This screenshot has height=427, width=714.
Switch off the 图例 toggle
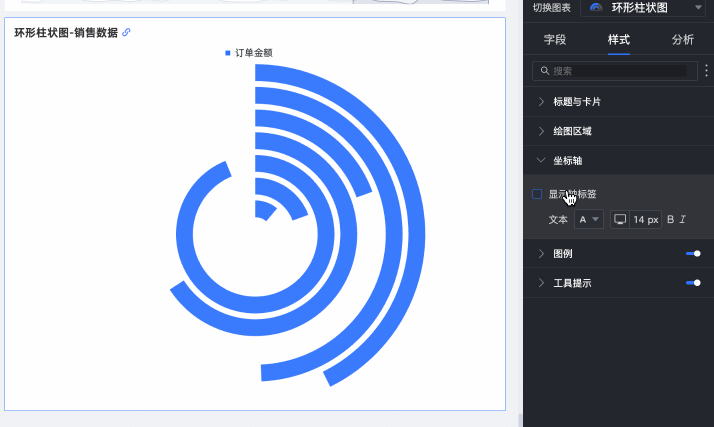[x=693, y=254]
